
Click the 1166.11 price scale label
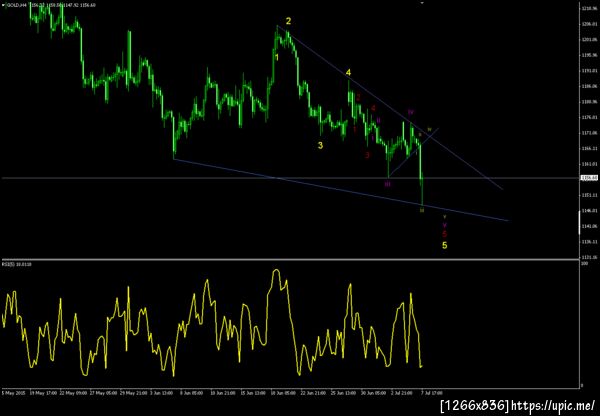pyautogui.click(x=590, y=148)
